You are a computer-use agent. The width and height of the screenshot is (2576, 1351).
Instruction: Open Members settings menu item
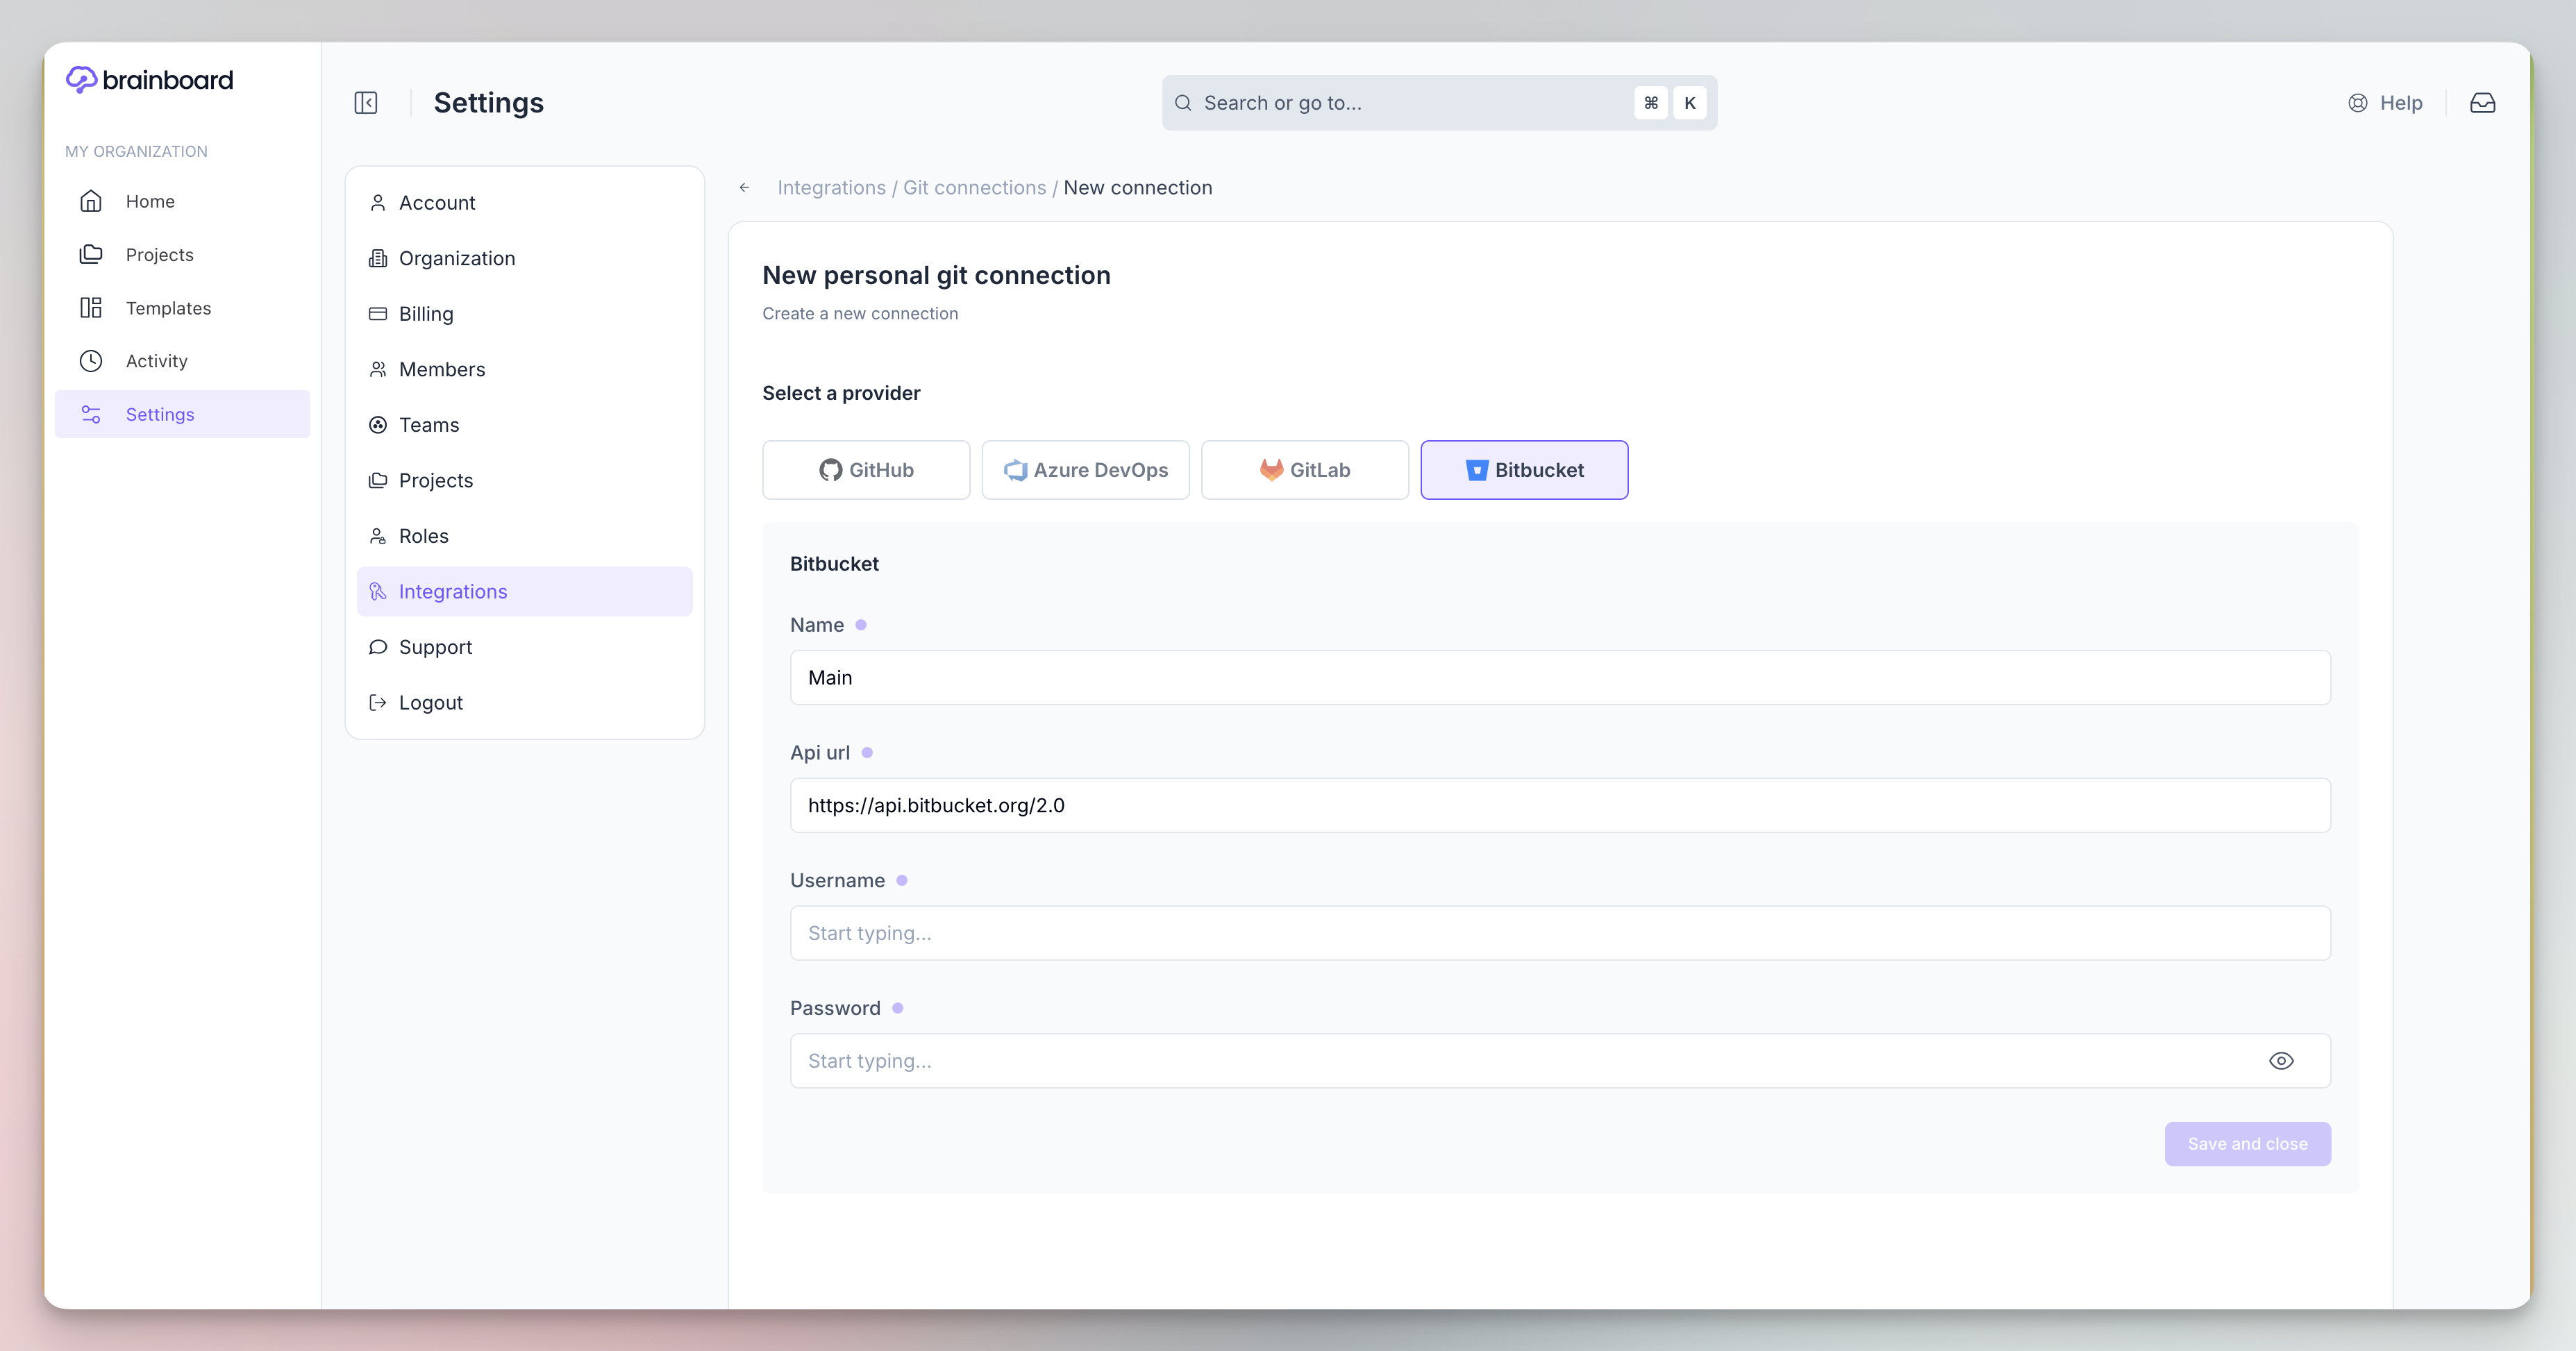pyautogui.click(x=441, y=370)
